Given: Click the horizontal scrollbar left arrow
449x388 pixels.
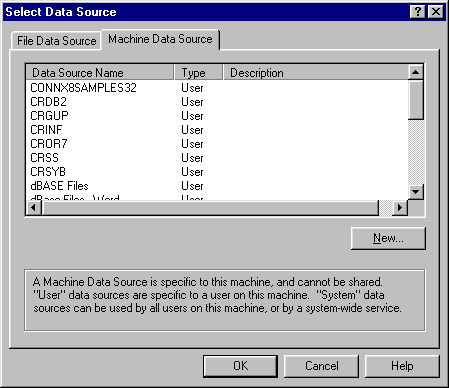Looking at the screenshot, I should [34, 207].
